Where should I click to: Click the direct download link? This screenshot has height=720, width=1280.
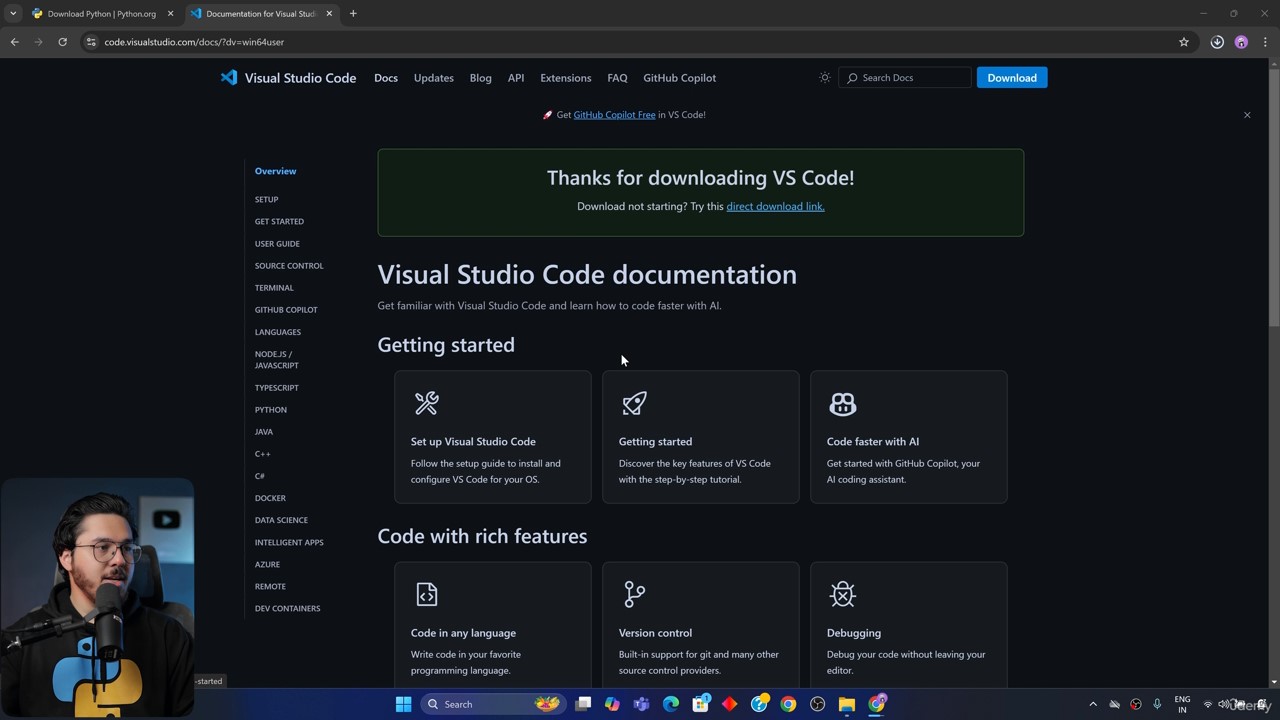775,206
